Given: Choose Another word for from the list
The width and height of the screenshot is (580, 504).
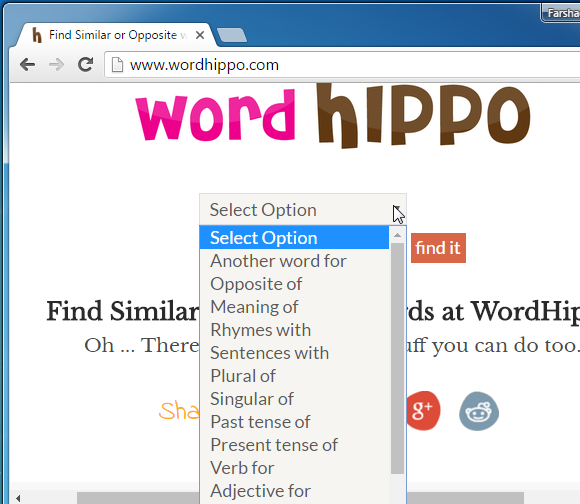Looking at the screenshot, I should pos(294,261).
